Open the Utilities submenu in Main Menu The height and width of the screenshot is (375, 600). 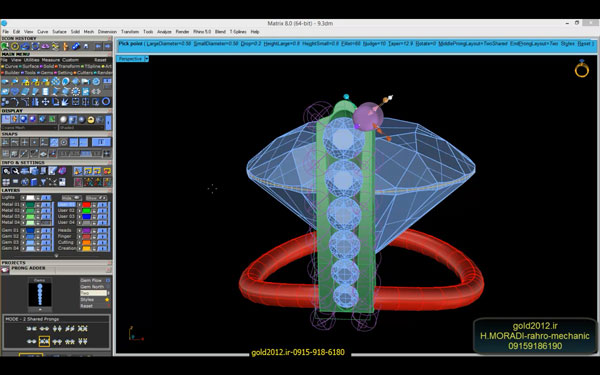click(31, 60)
